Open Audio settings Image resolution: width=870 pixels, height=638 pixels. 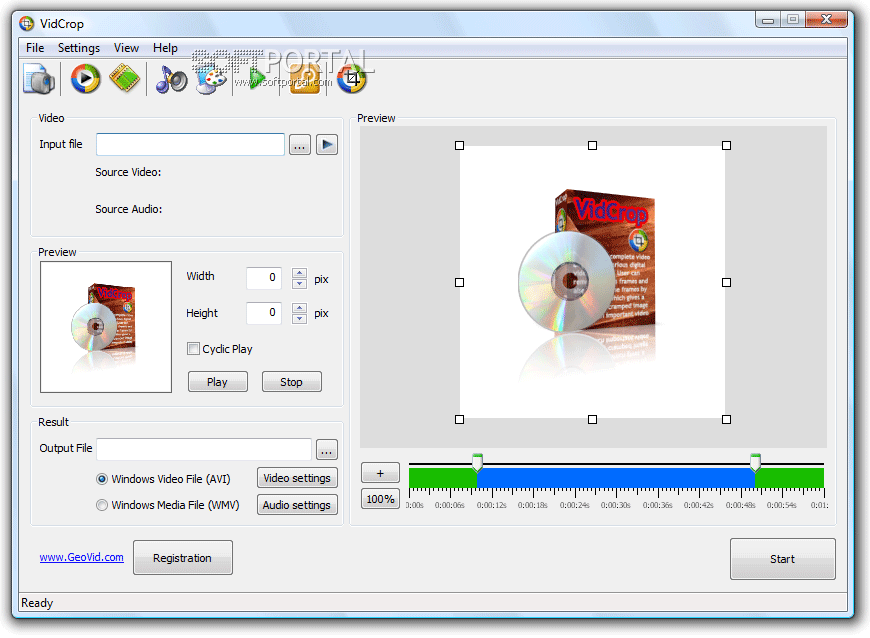pyautogui.click(x=297, y=505)
